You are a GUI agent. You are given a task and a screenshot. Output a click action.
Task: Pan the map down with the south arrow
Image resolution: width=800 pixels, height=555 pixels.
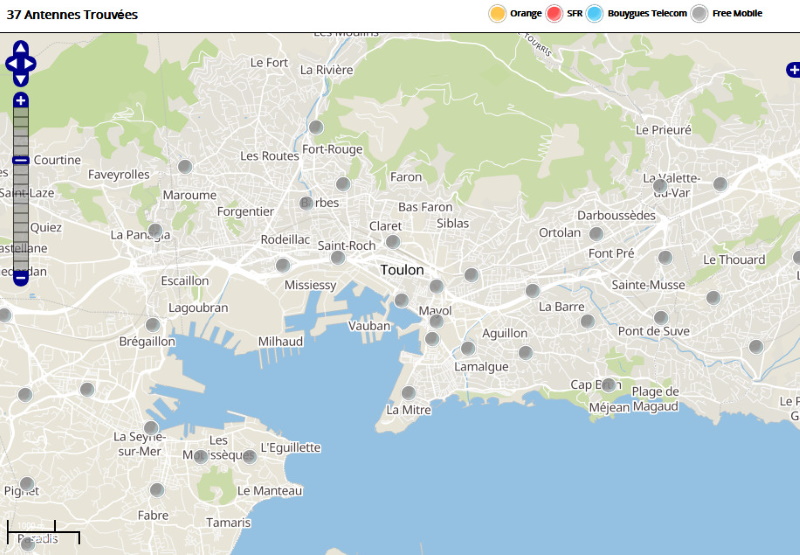point(21,79)
